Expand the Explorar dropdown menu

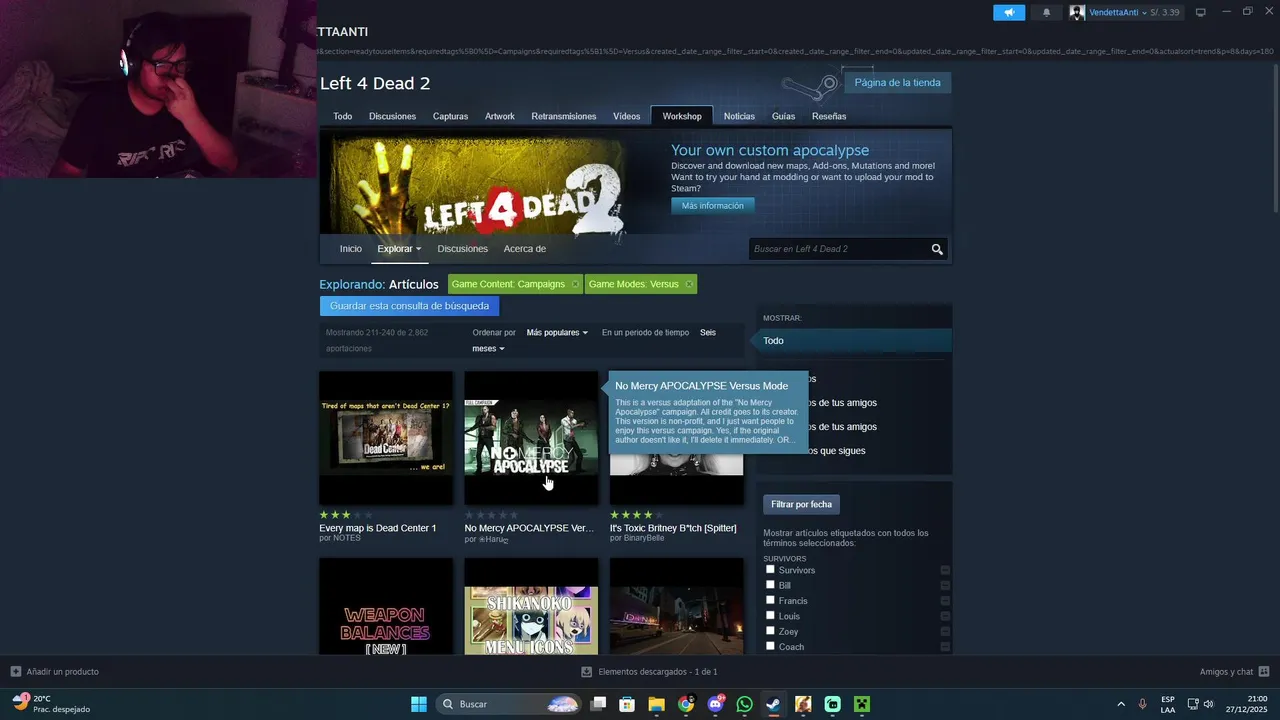pyautogui.click(x=399, y=249)
